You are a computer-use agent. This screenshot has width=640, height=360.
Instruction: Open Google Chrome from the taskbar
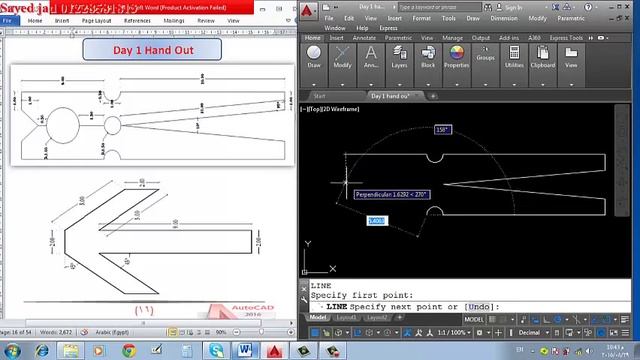[x=129, y=351]
